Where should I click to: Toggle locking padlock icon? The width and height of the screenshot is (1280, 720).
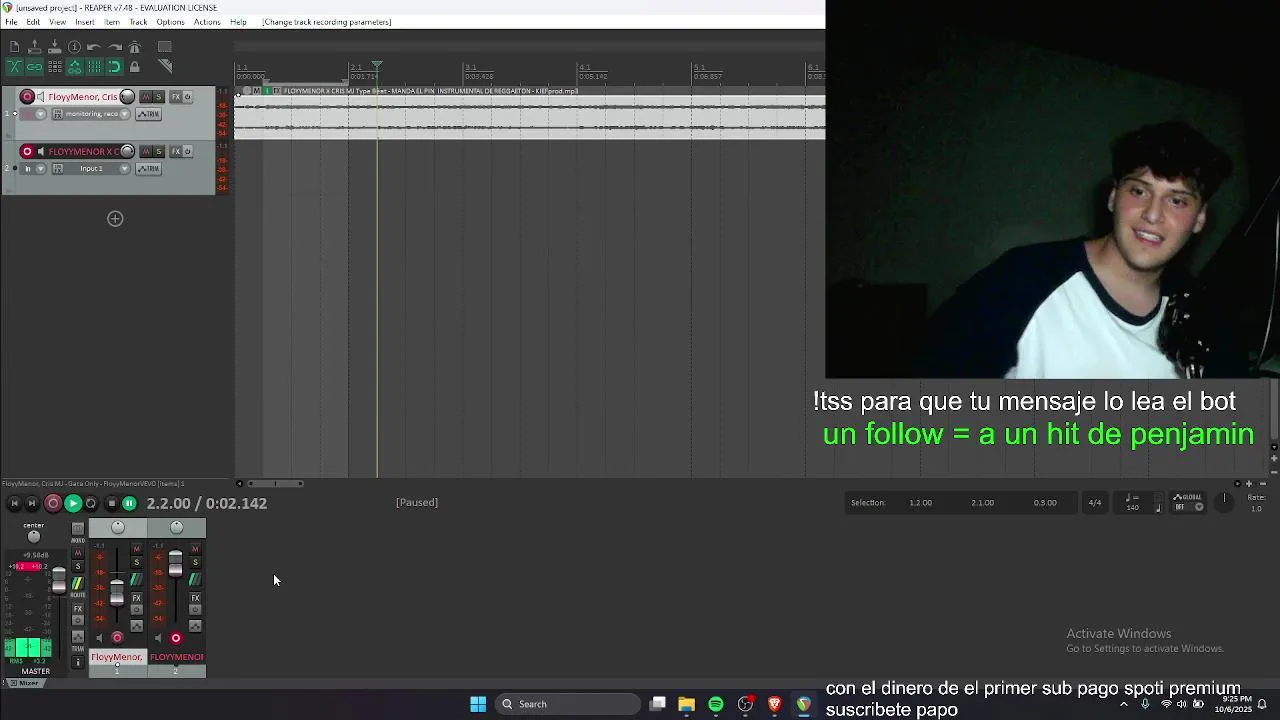click(x=134, y=67)
